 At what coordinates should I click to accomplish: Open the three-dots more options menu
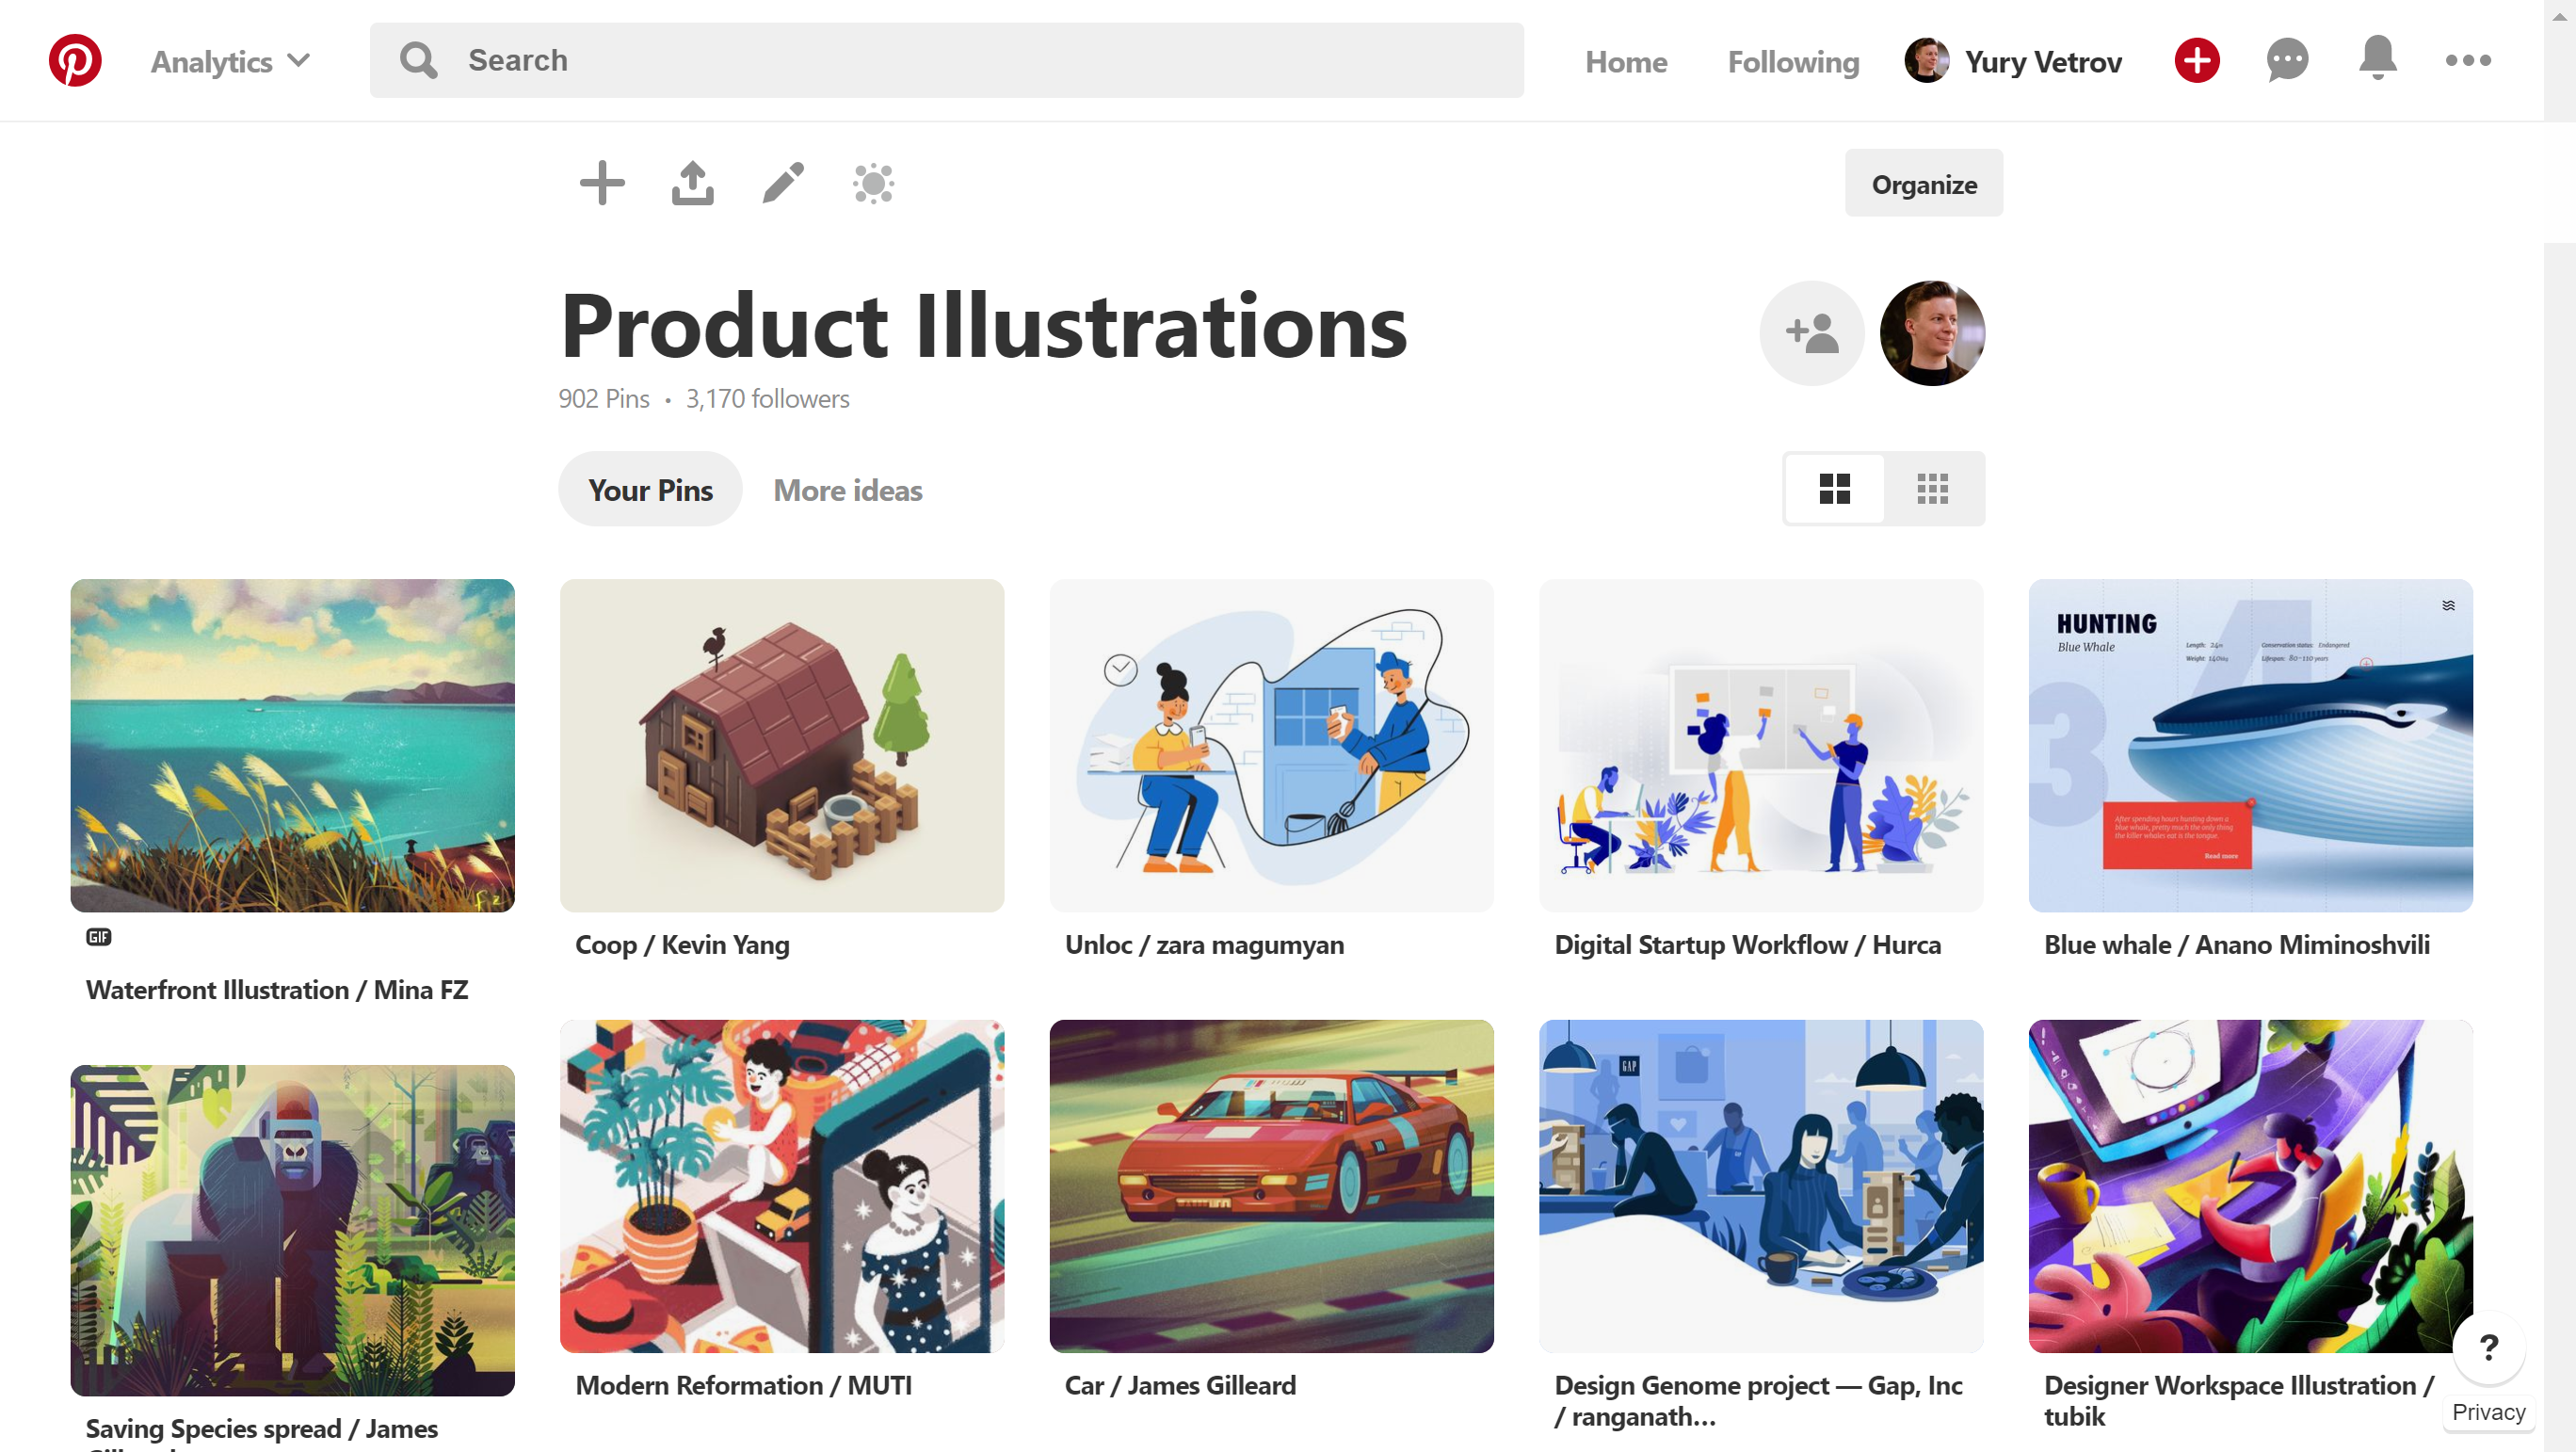2467,60
